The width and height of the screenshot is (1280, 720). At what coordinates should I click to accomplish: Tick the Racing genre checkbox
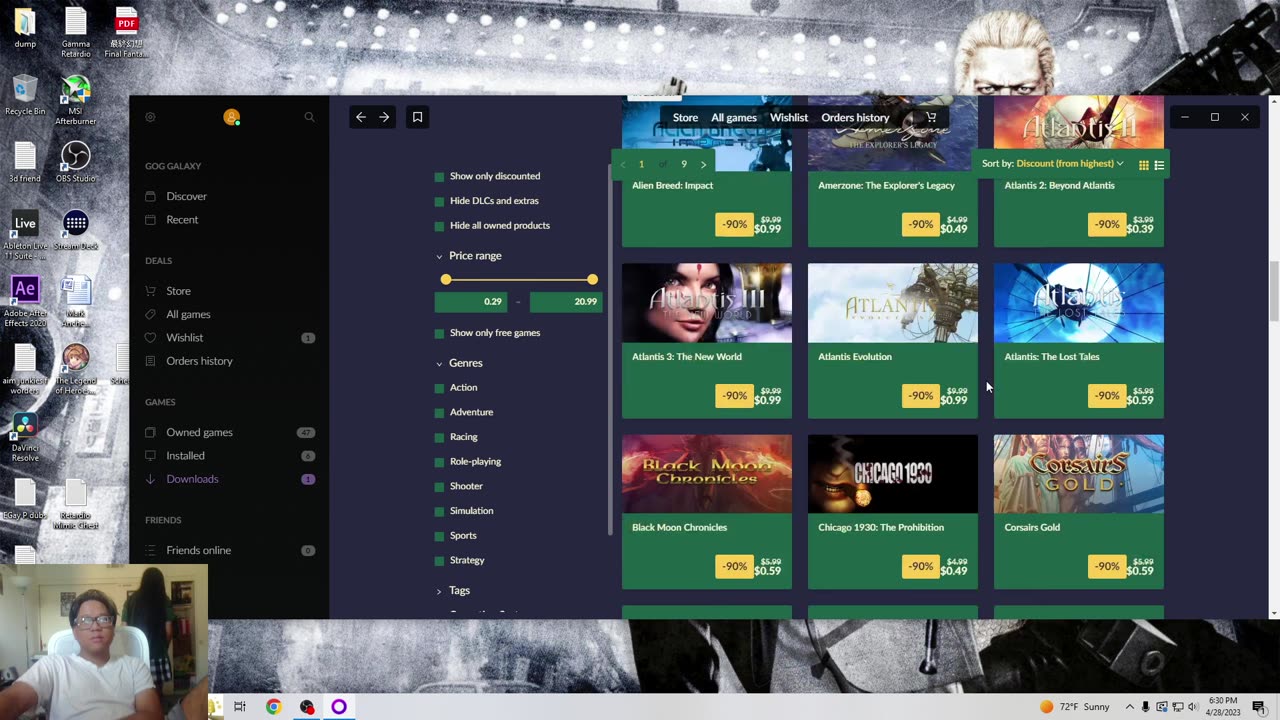(439, 437)
